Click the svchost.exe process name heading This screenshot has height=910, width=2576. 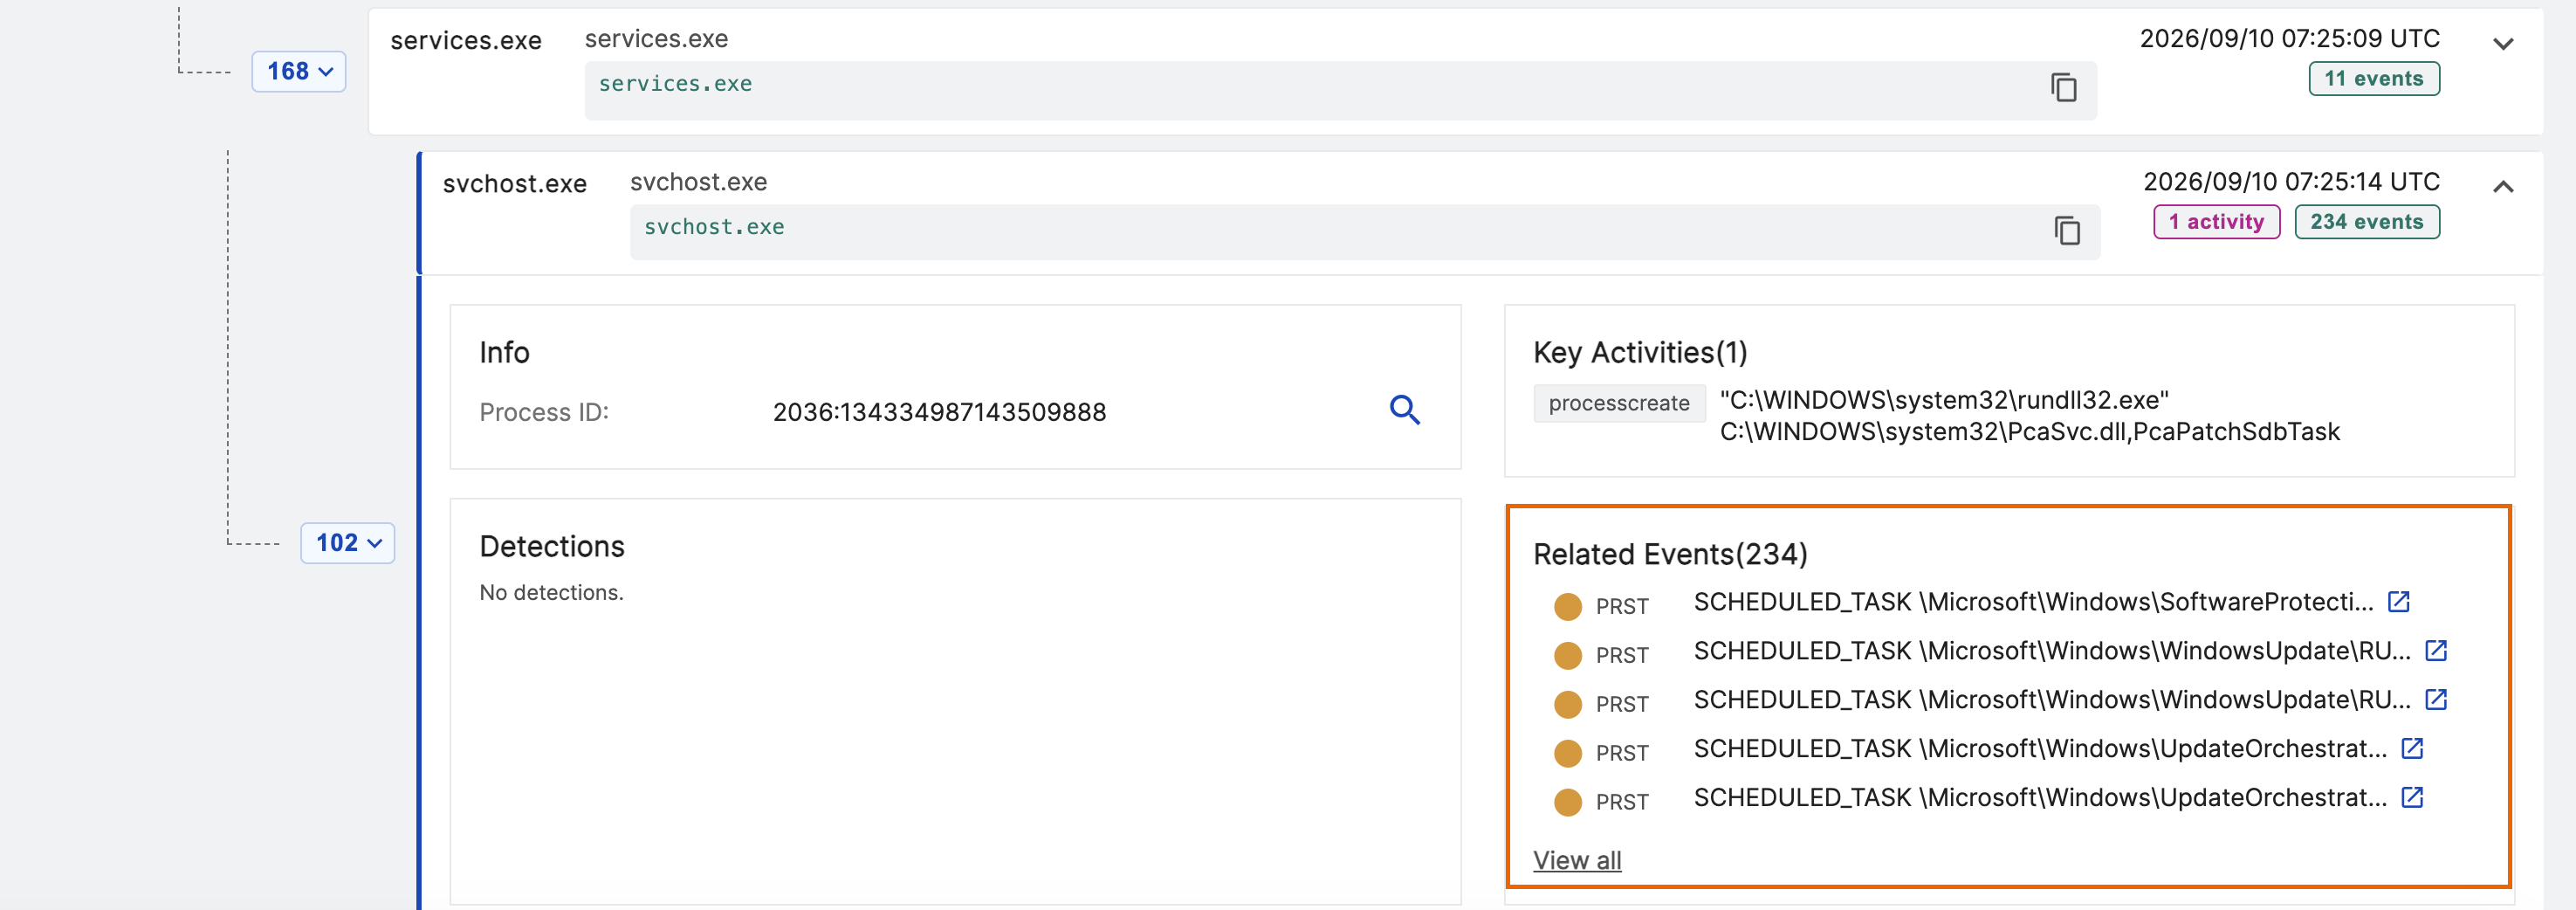[x=514, y=184]
